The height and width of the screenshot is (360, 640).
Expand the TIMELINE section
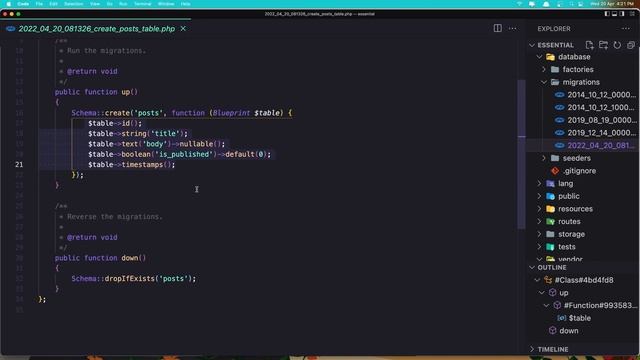[531, 349]
